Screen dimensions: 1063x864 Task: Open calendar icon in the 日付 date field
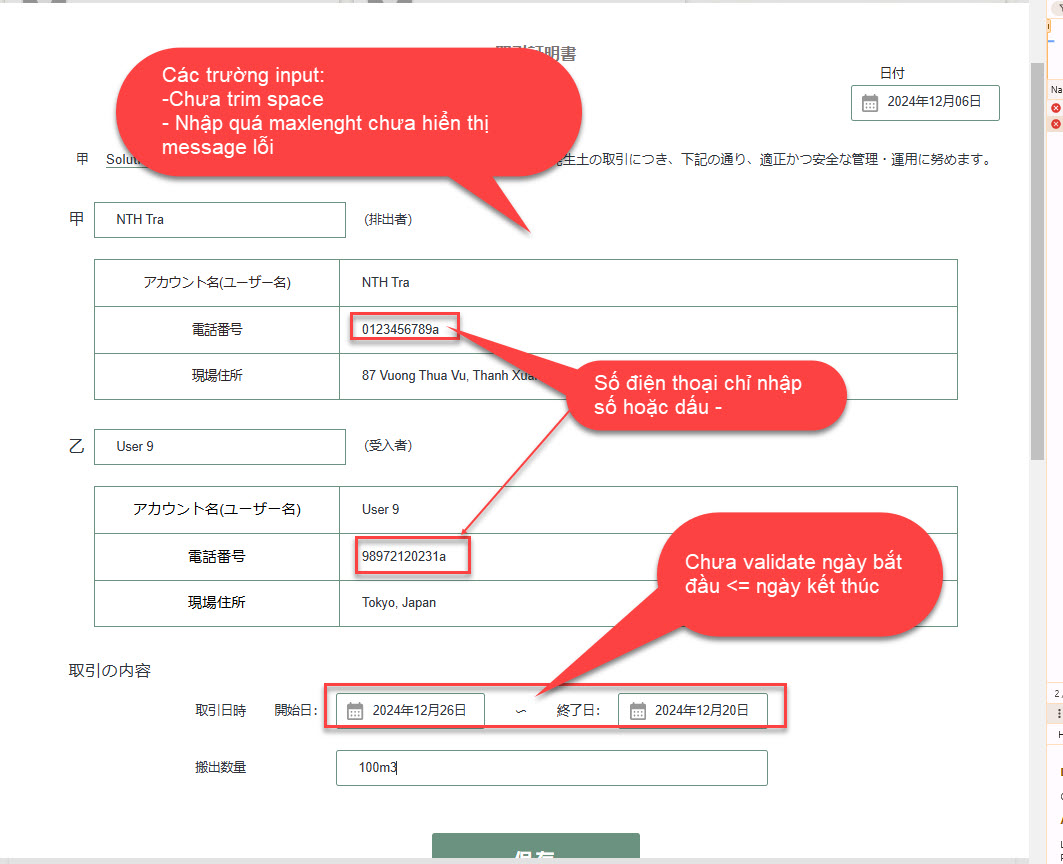click(870, 102)
